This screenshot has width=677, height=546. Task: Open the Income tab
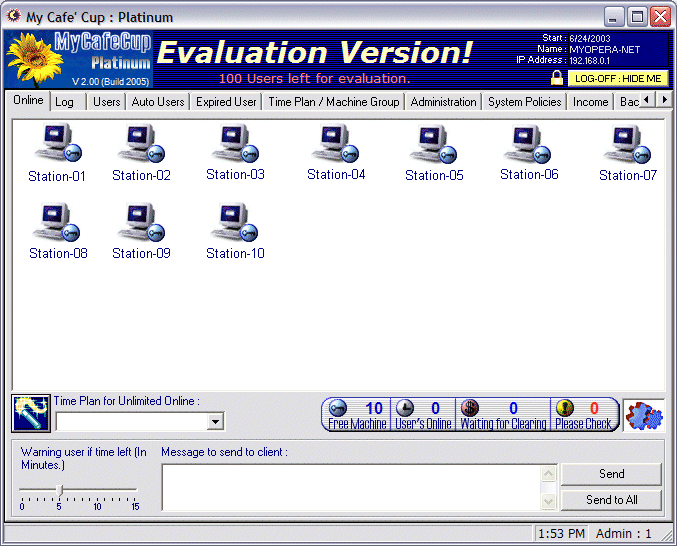(590, 102)
